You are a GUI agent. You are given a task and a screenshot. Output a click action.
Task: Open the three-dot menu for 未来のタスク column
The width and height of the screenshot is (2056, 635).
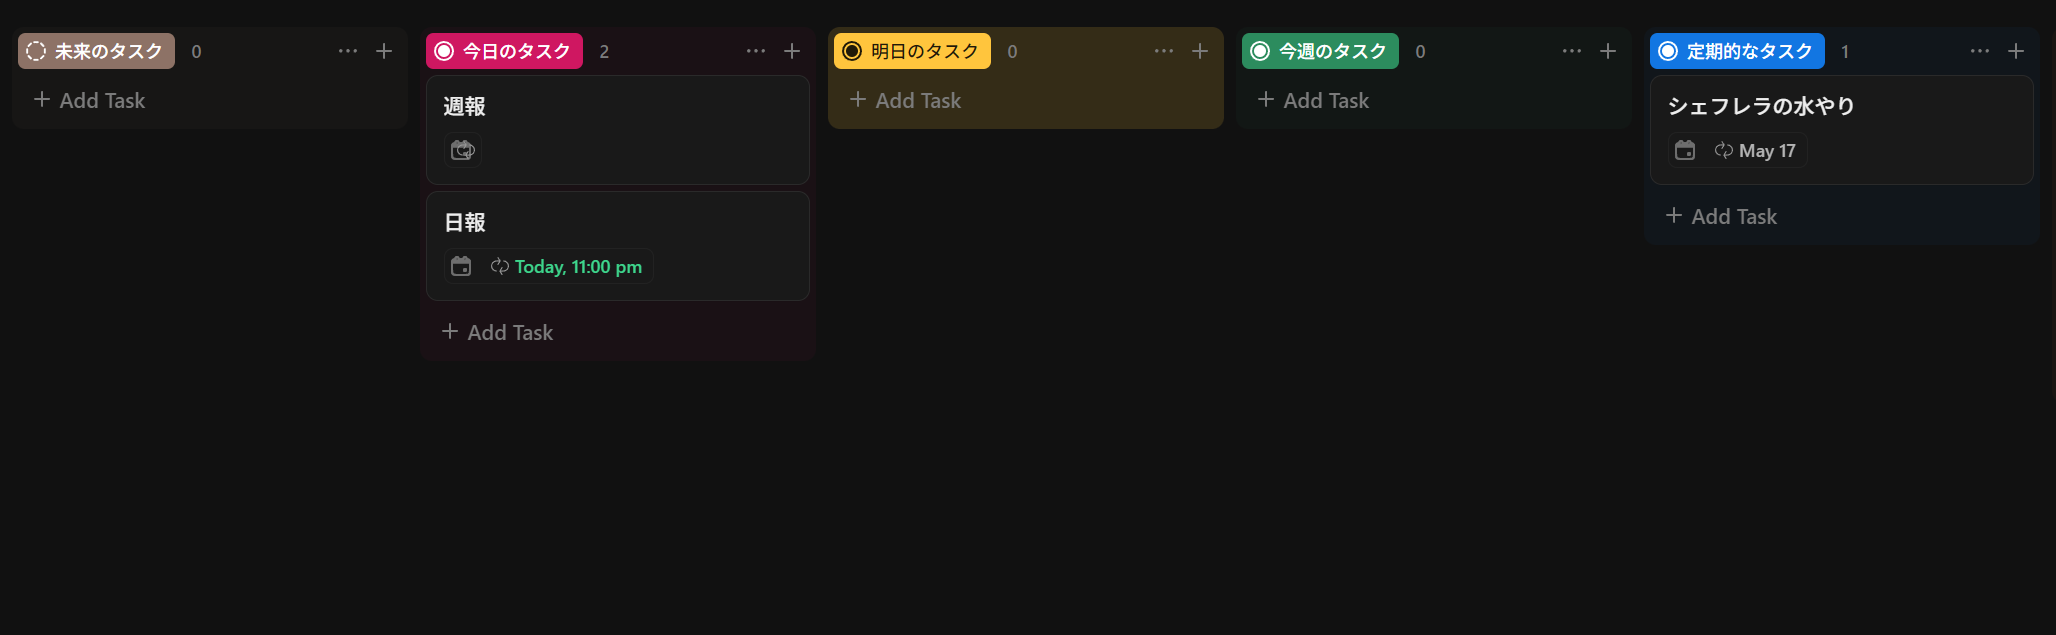348,51
